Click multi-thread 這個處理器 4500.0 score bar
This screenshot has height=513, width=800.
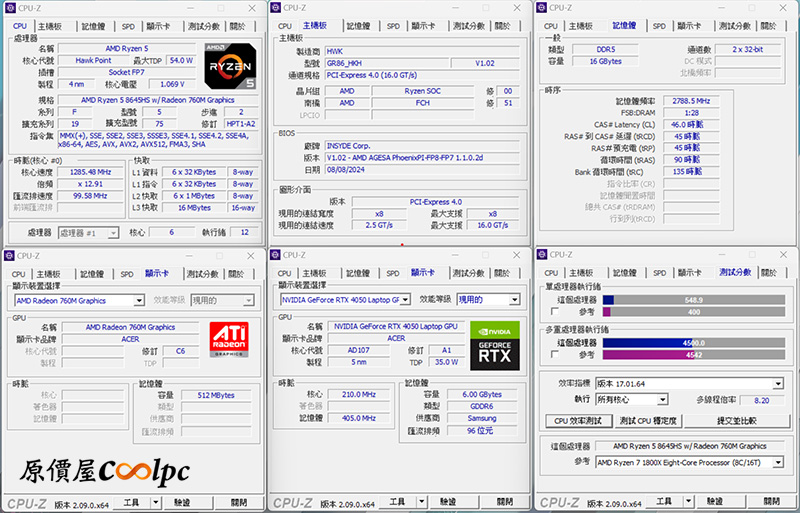tap(694, 343)
